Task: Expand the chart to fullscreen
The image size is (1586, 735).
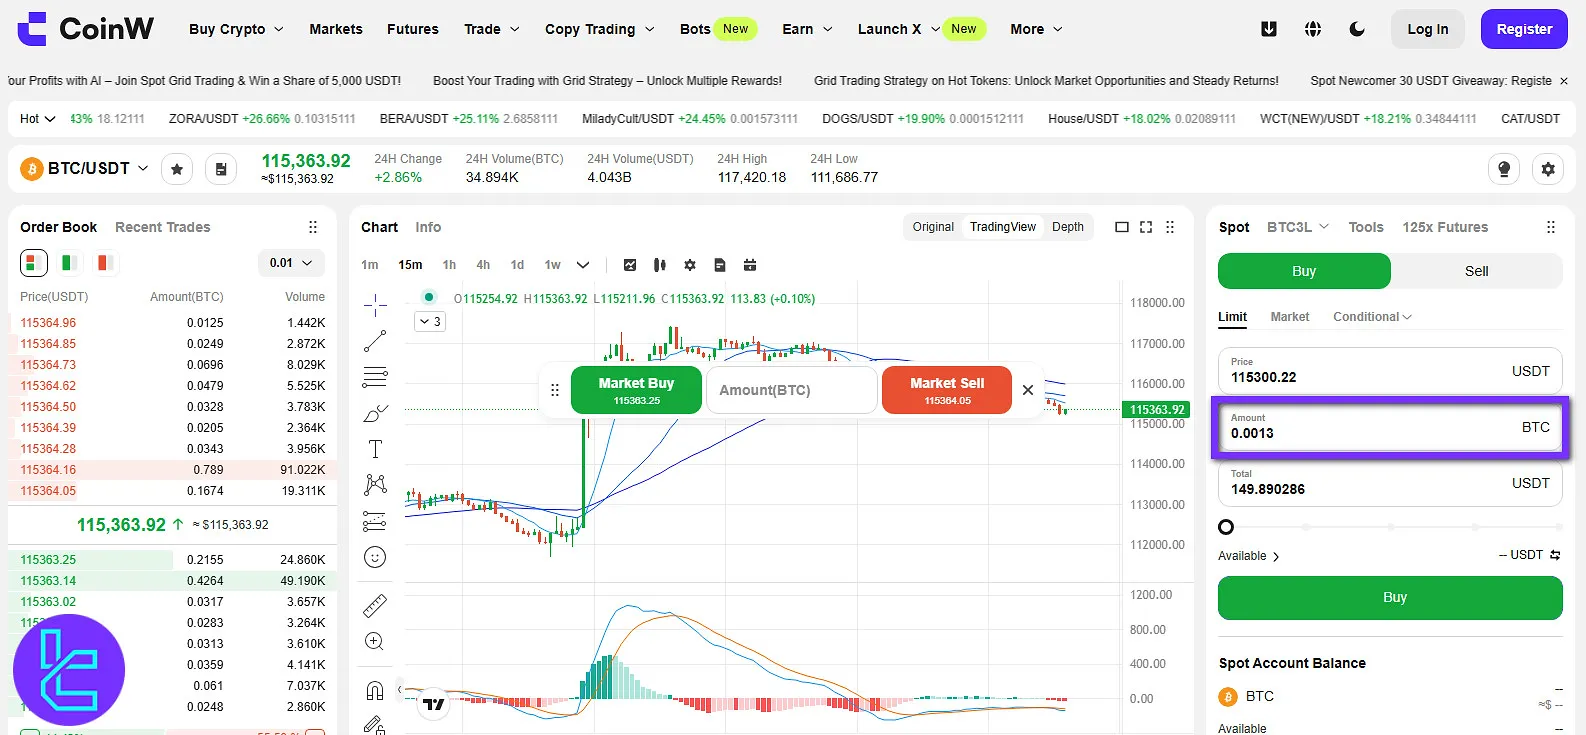Action: 1146,227
